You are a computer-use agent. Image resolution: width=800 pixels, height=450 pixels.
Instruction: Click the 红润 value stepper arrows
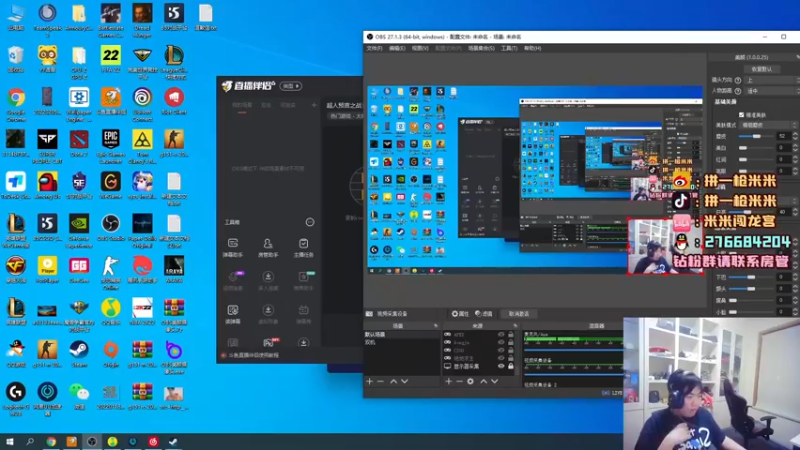795,160
